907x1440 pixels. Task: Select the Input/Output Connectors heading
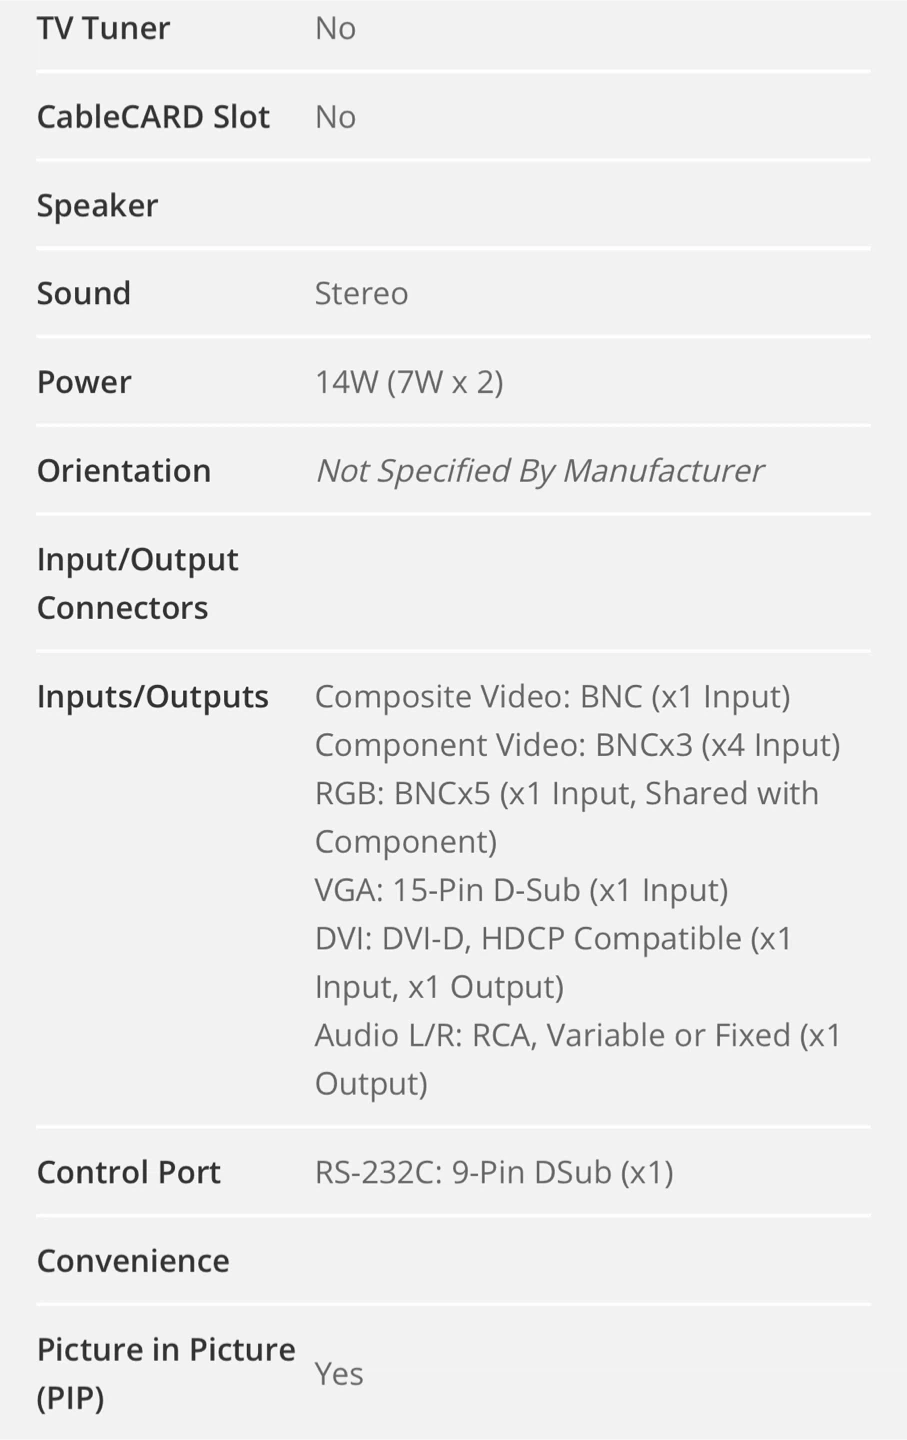coord(137,583)
